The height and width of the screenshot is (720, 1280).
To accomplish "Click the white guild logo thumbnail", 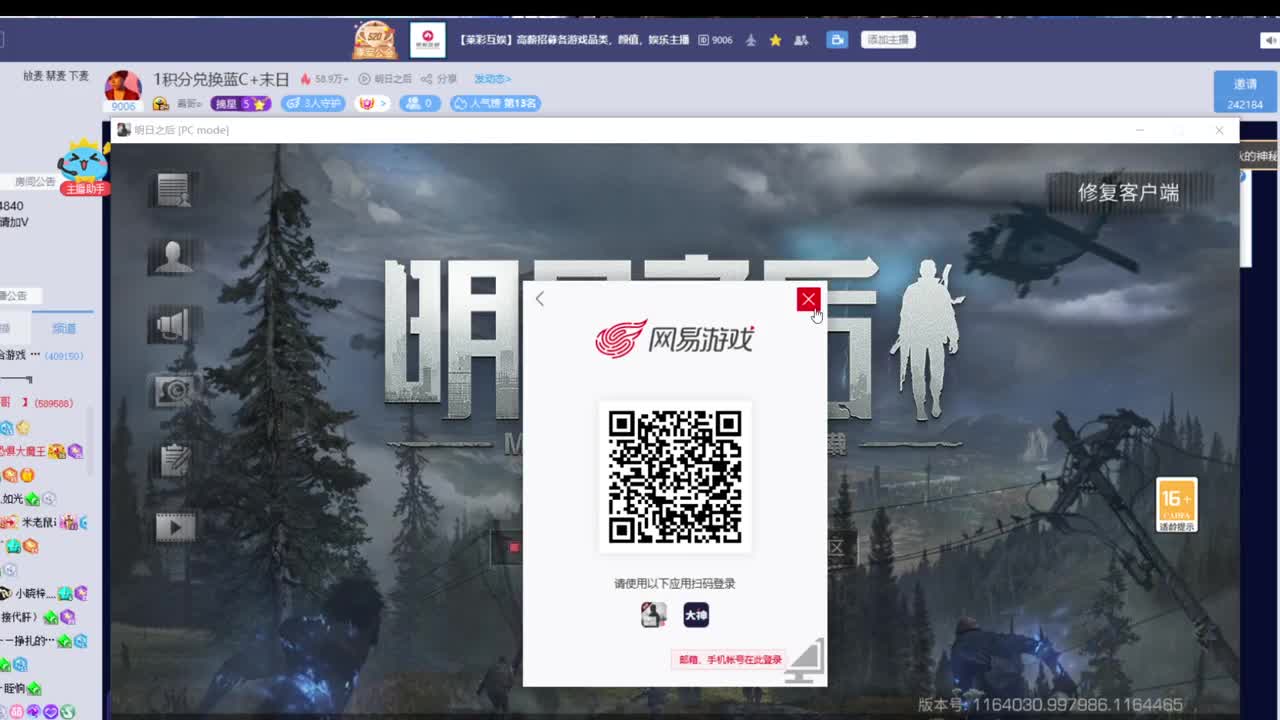I will coord(427,40).
